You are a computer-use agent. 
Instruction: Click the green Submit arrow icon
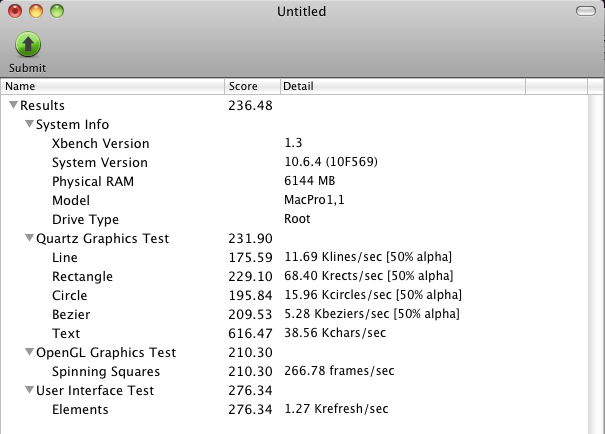[x=28, y=44]
